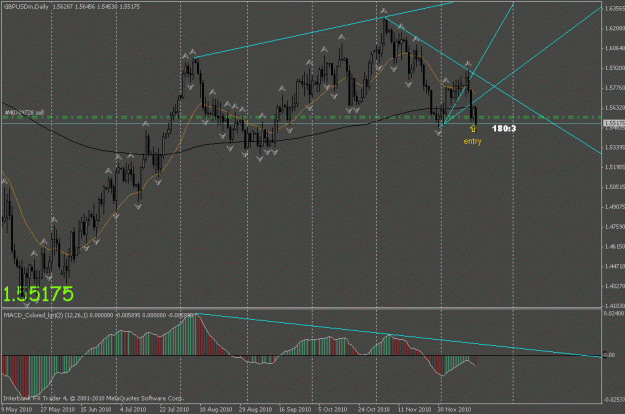The height and width of the screenshot is (414, 625).
Task: Click the 4 Jul 2010 date label
Action: [x=133, y=410]
